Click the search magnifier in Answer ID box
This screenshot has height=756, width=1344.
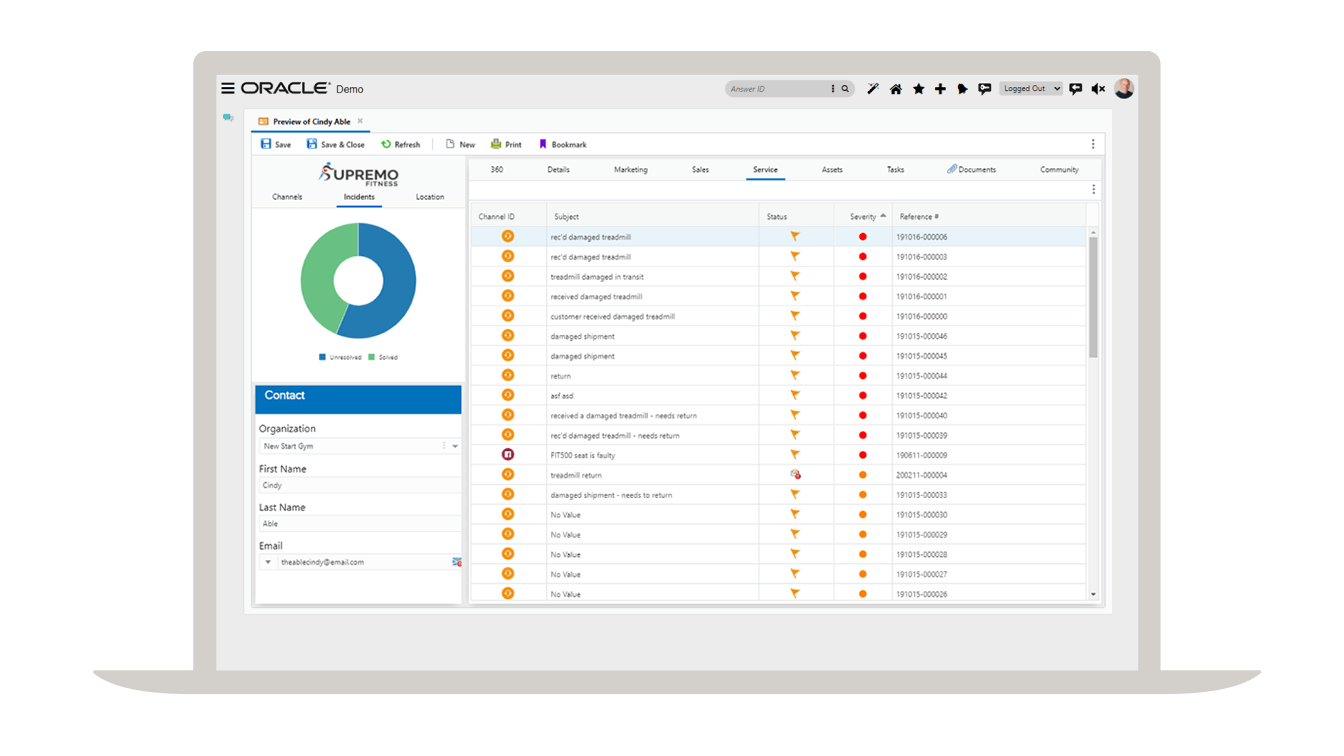point(845,89)
